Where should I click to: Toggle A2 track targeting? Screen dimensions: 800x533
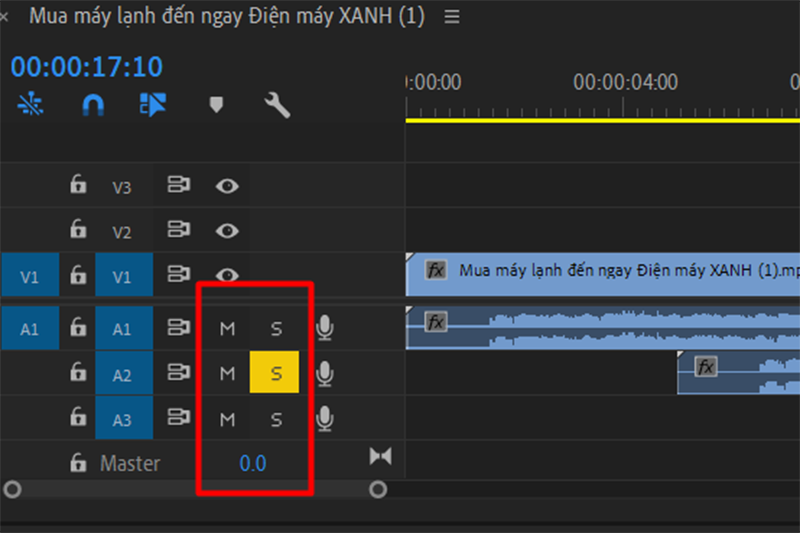(124, 373)
